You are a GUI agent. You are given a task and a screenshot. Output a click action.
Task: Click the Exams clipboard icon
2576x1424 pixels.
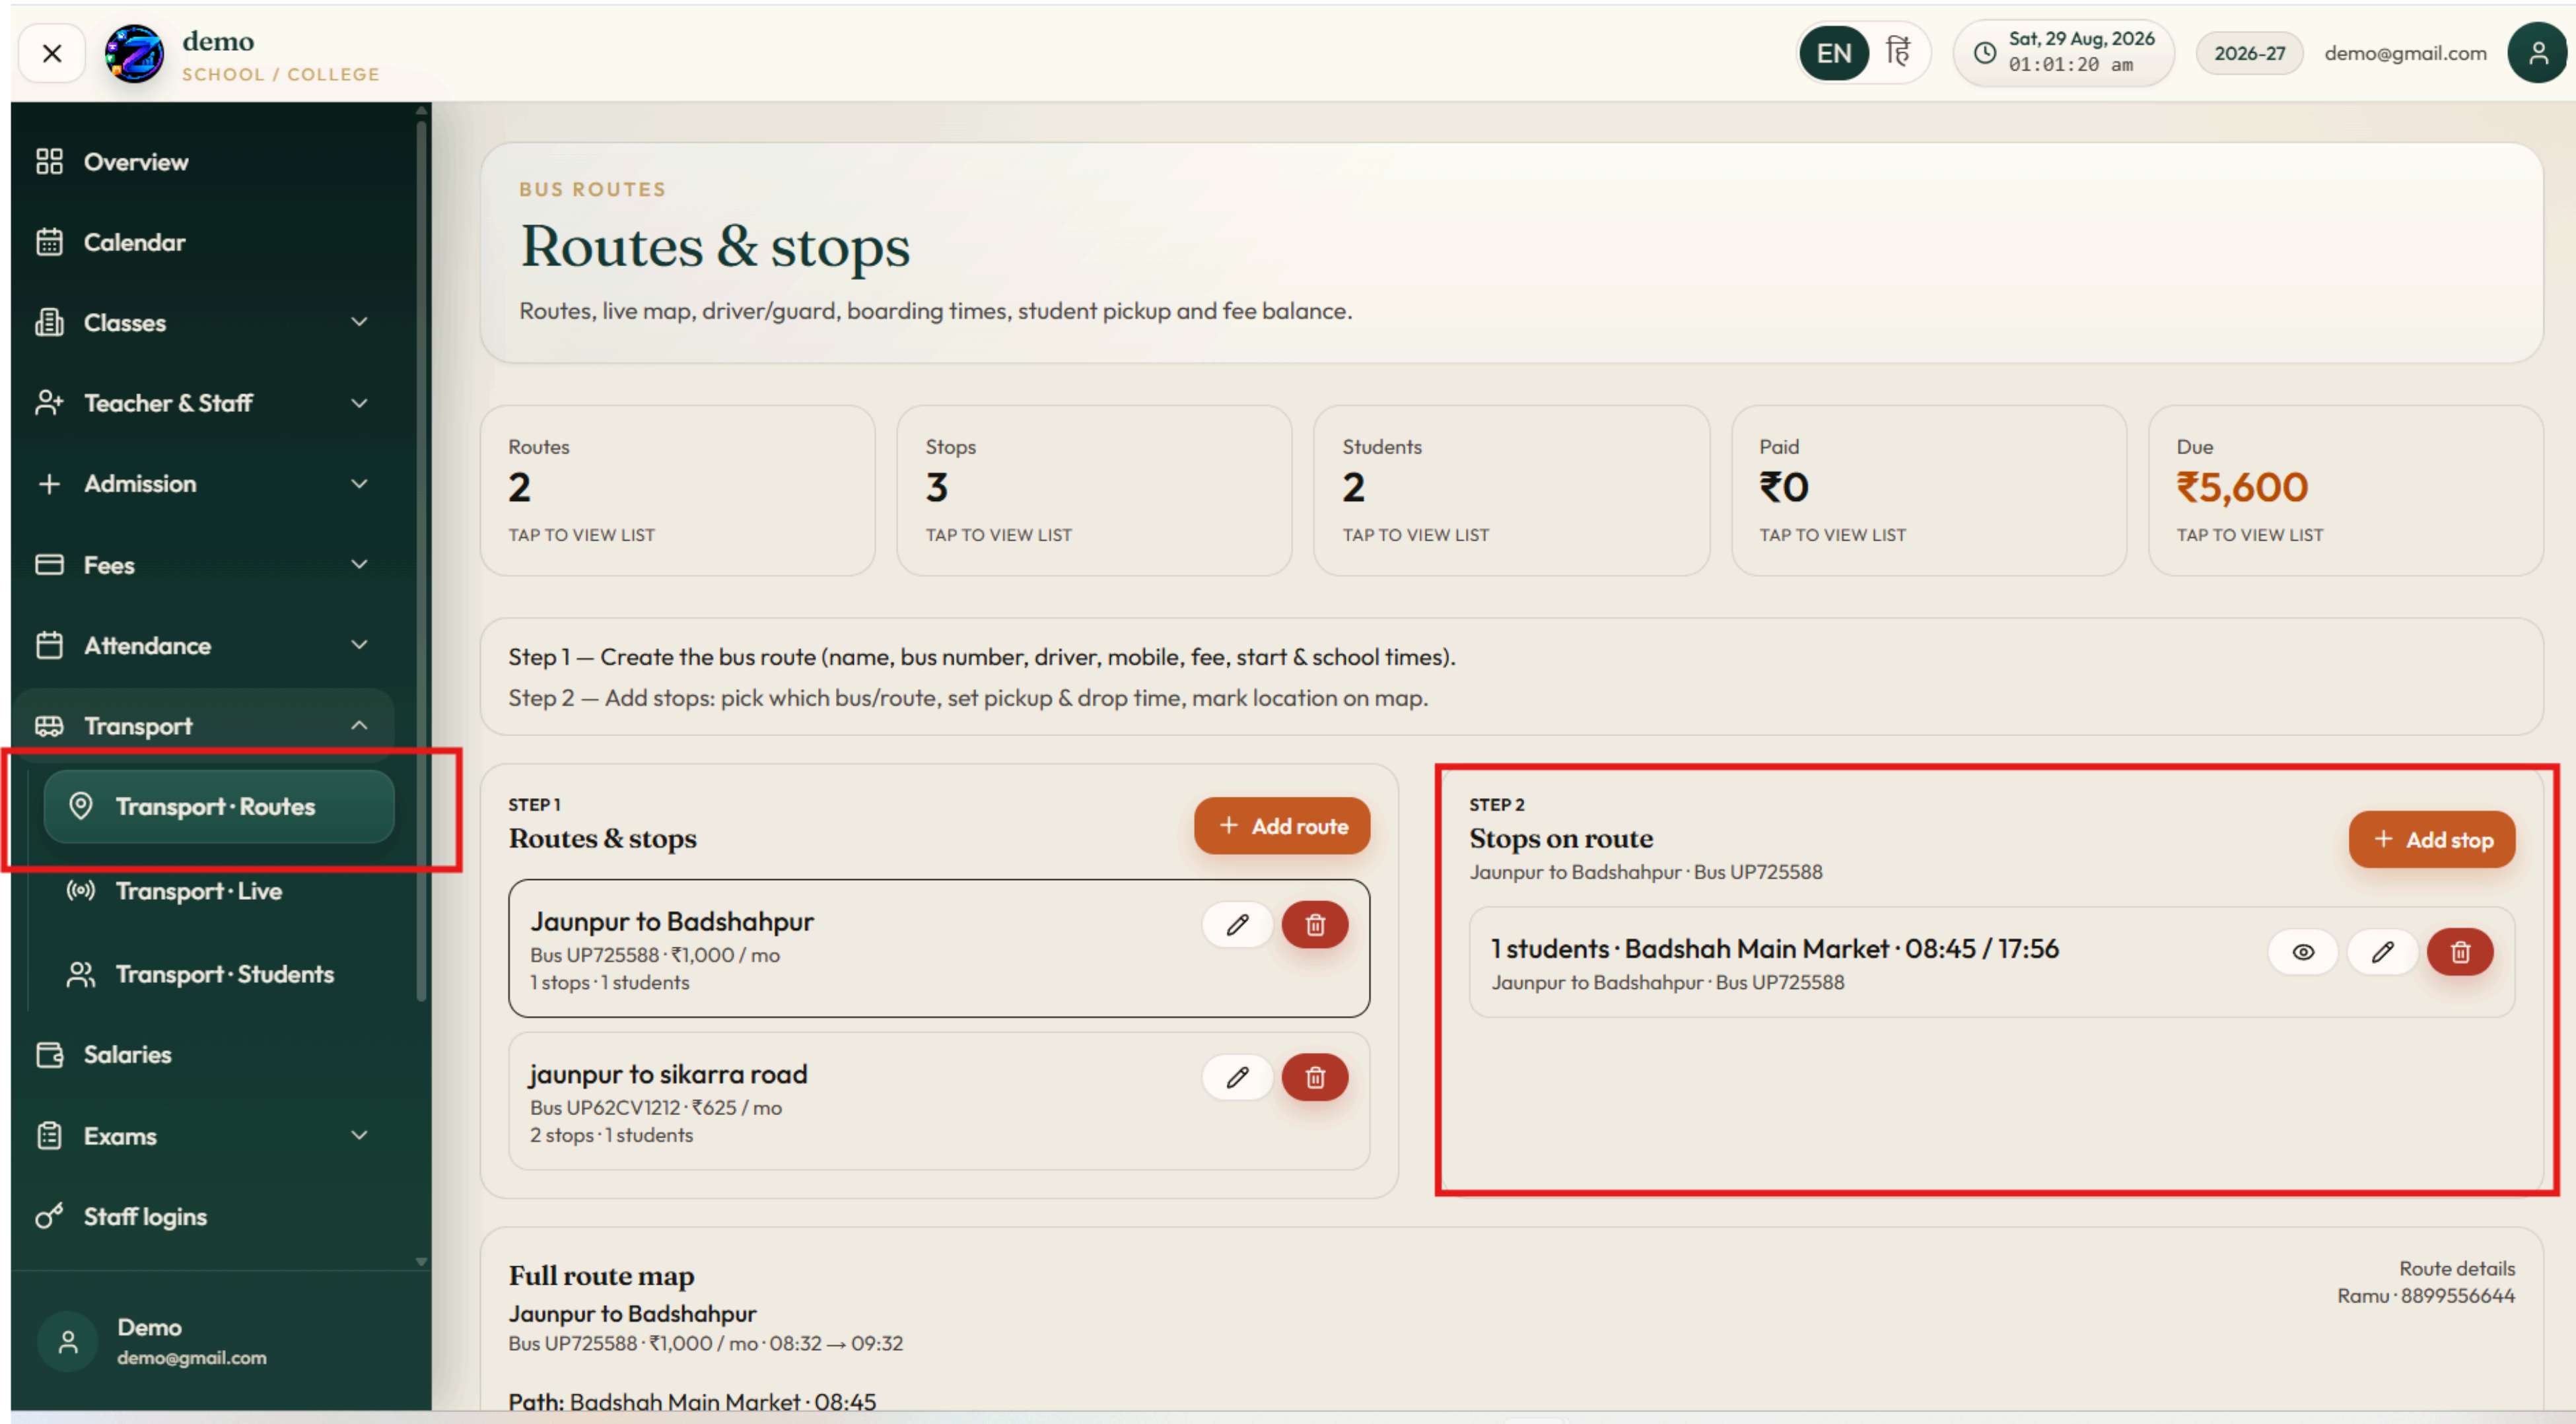pos(49,1136)
